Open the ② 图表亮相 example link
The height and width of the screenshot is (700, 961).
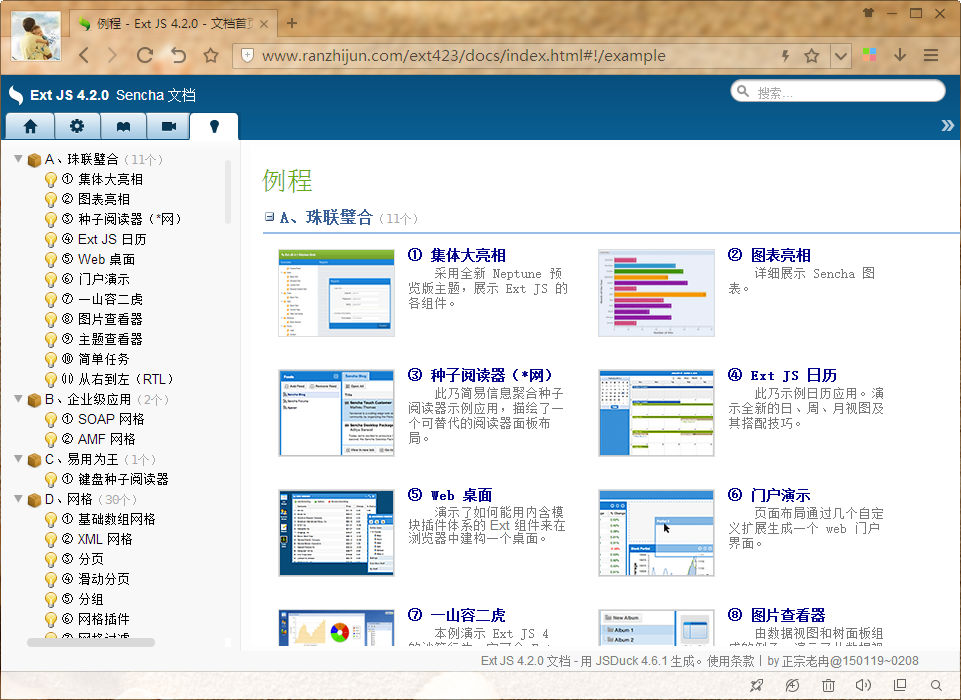coord(769,255)
